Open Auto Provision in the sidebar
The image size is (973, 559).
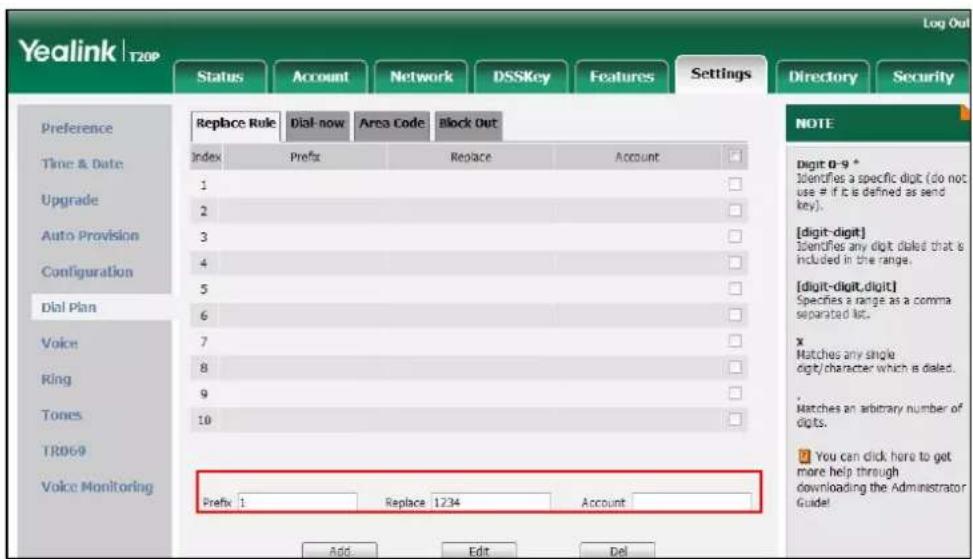click(90, 236)
